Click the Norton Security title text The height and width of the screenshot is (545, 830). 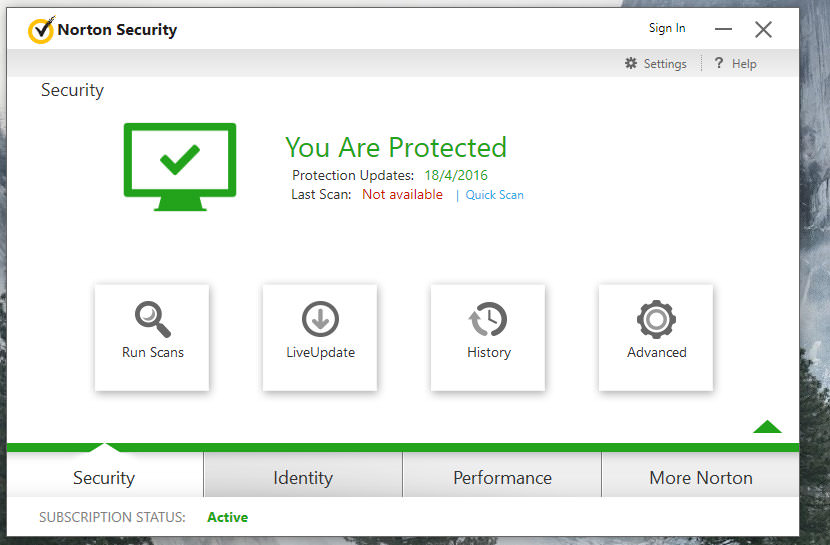click(117, 30)
